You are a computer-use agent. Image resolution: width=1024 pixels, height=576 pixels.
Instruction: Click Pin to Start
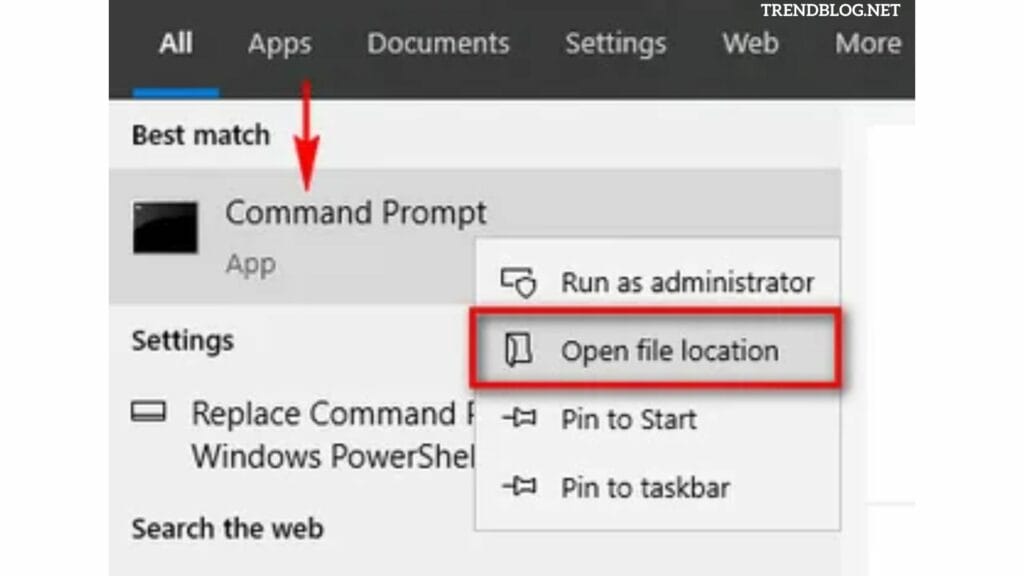click(628, 420)
